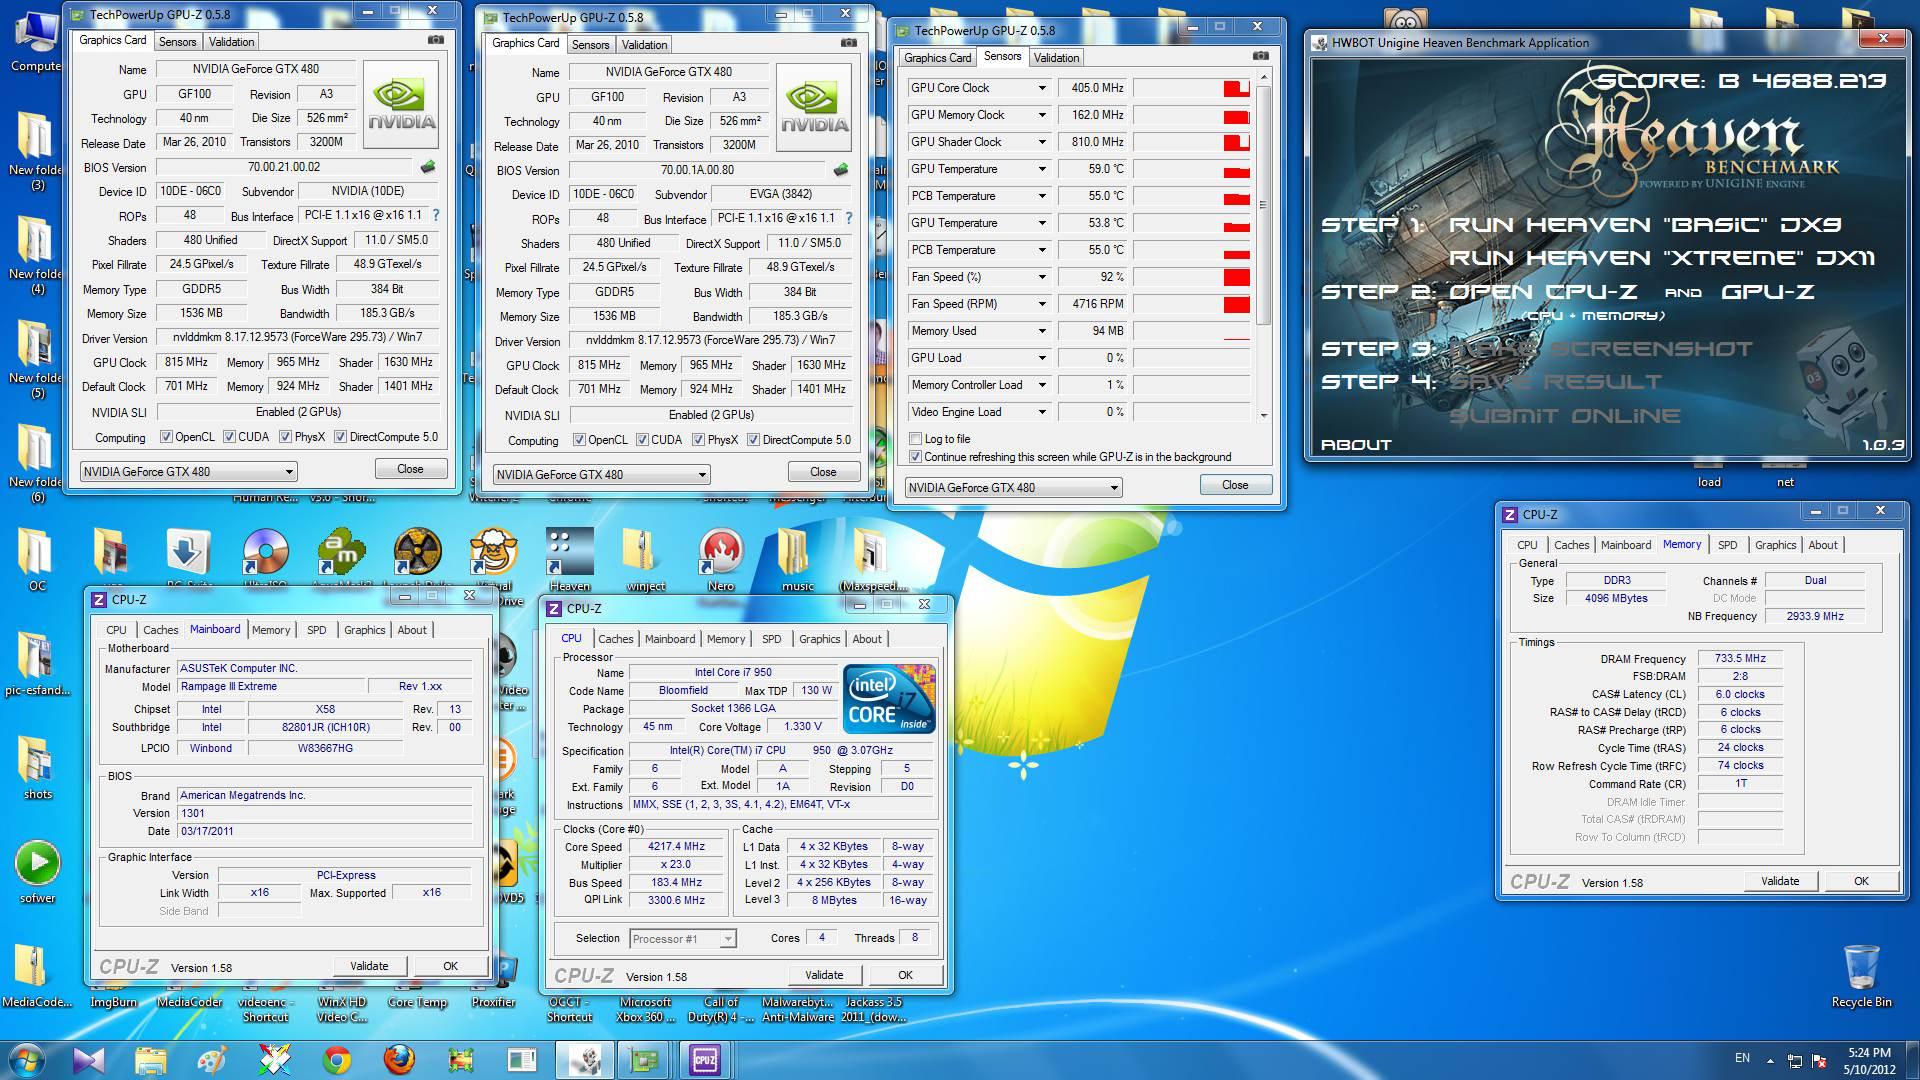This screenshot has width=1920, height=1080.
Task: Click the camera icon in the GPU-Z Sensors window
Action: click(1261, 57)
